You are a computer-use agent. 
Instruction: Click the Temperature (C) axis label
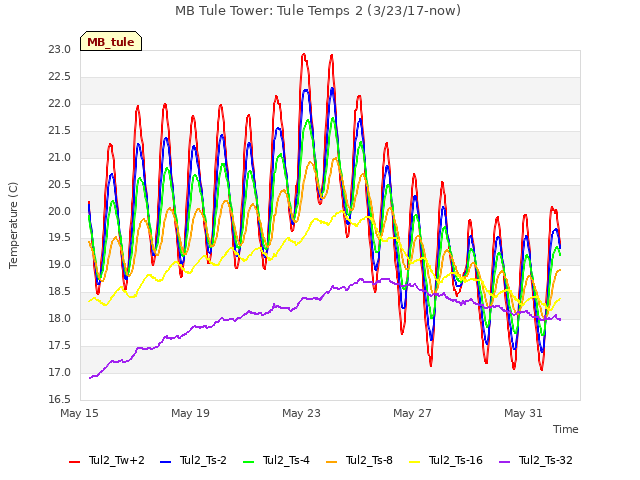point(13,225)
